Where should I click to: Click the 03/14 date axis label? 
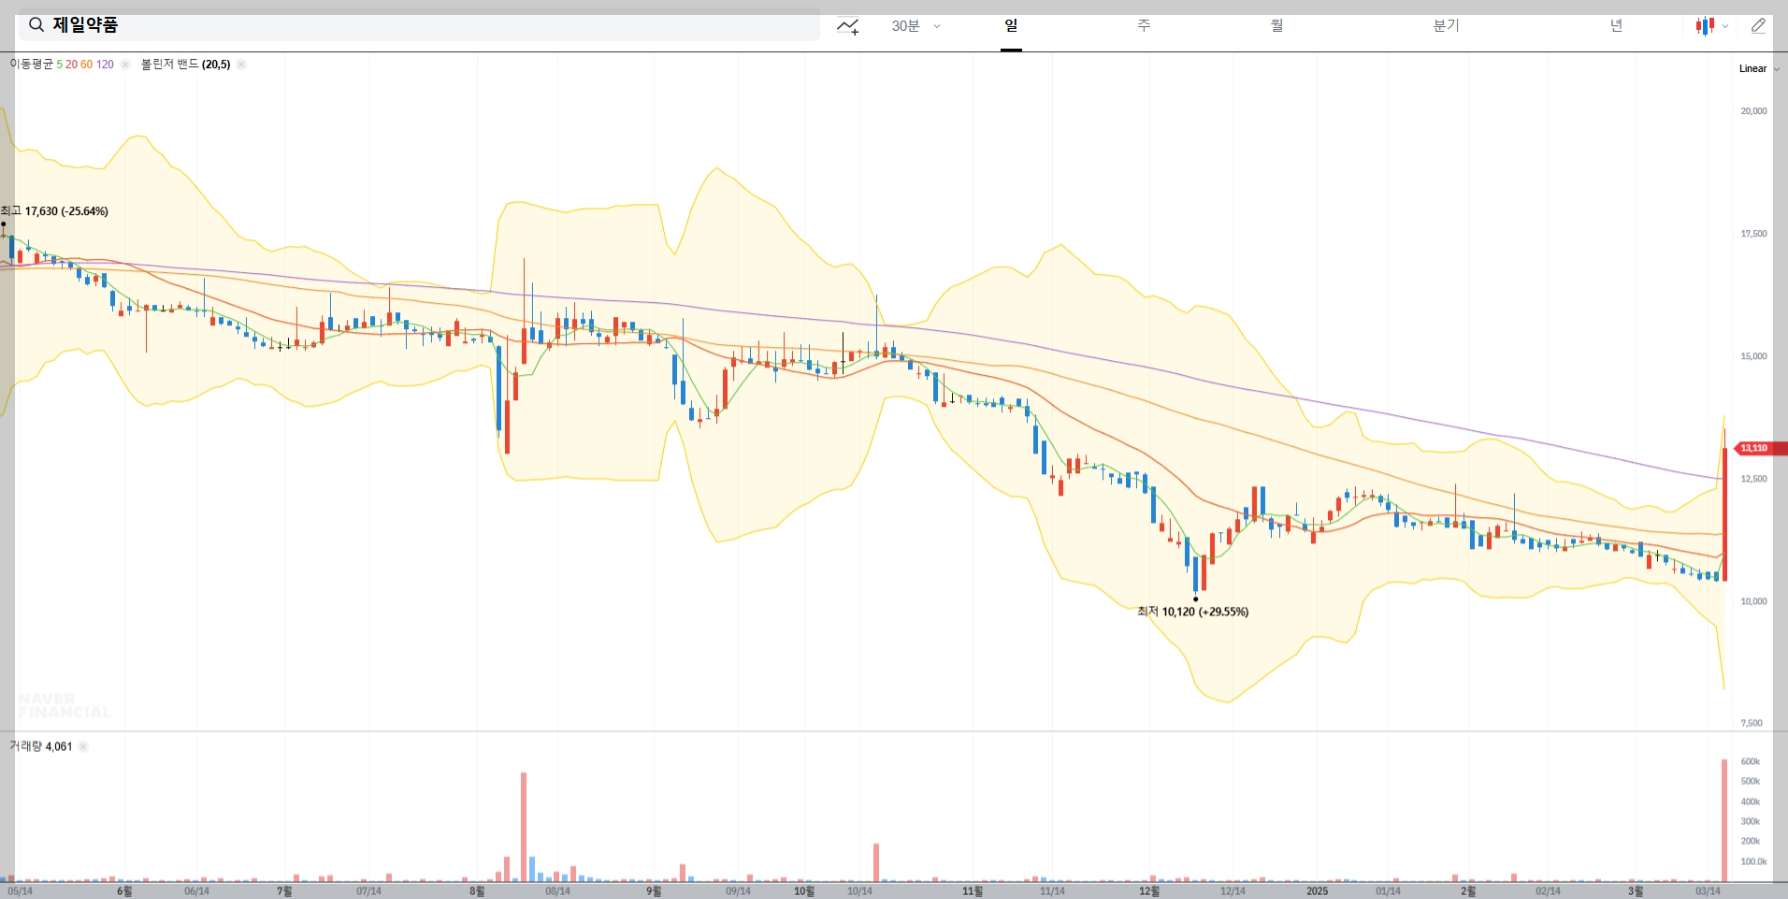click(x=1708, y=891)
